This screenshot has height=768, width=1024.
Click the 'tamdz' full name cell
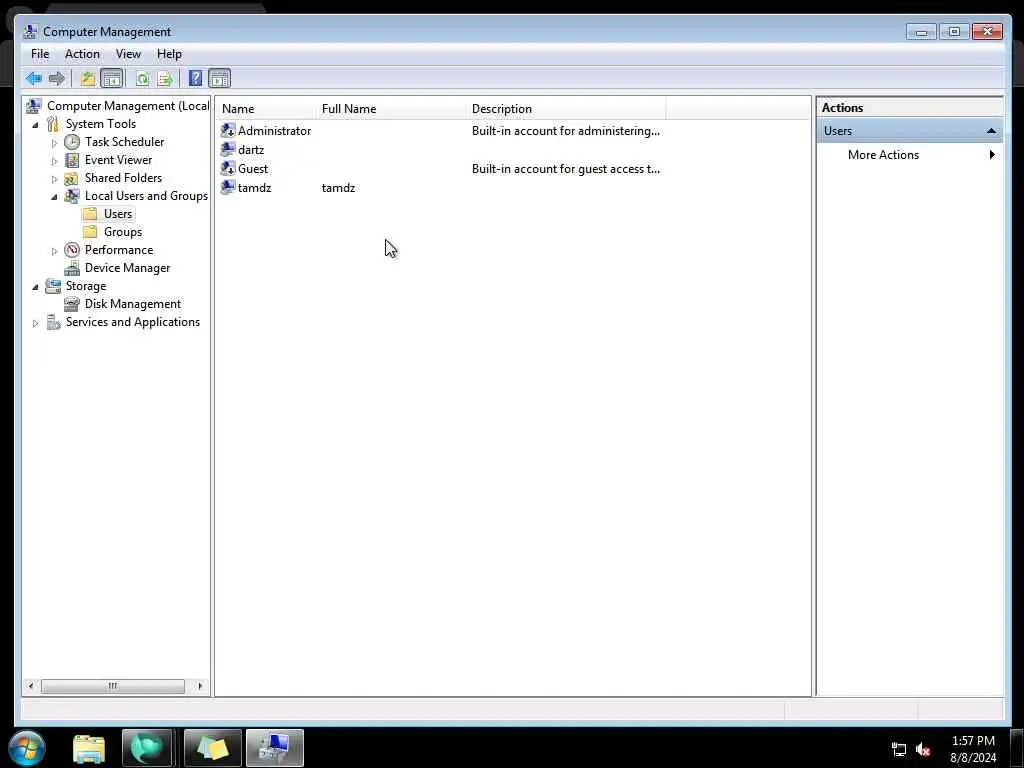(x=338, y=187)
